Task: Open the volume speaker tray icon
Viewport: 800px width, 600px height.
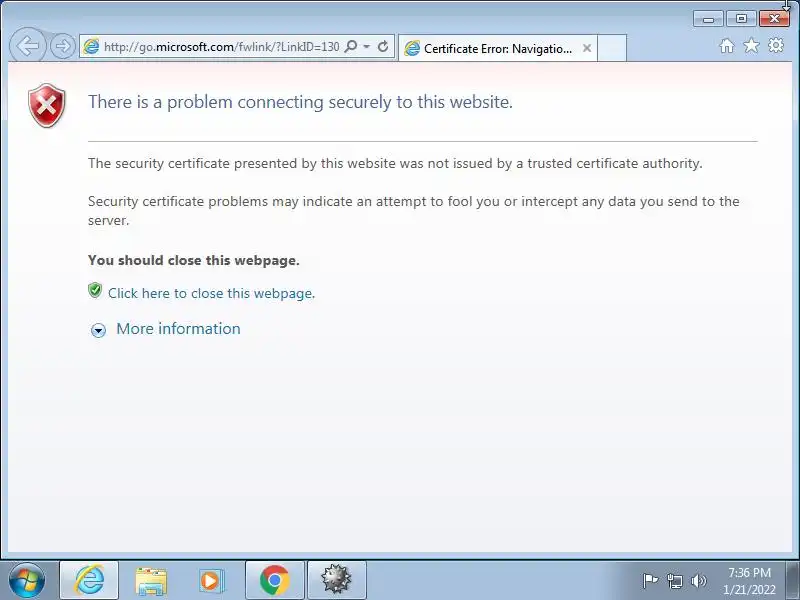Action: [x=698, y=581]
